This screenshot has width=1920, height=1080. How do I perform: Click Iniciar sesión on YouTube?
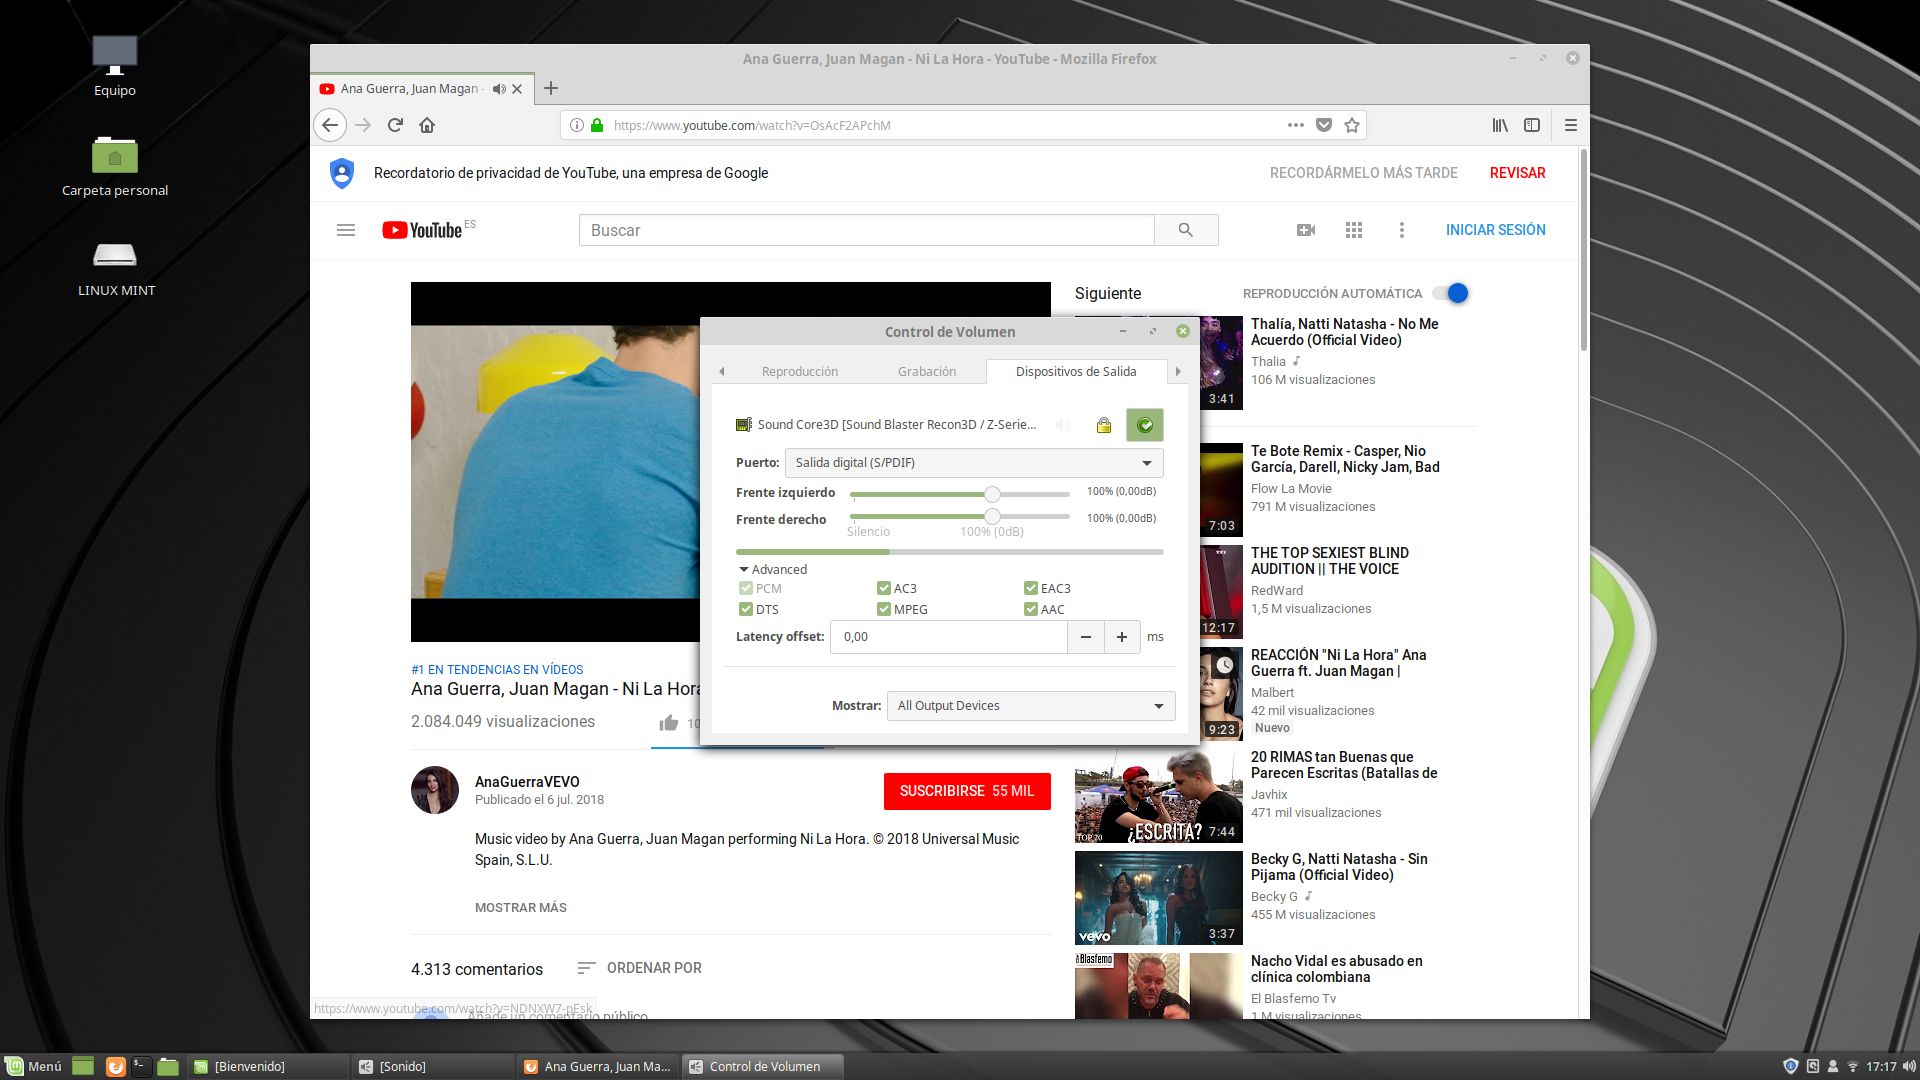(1495, 230)
